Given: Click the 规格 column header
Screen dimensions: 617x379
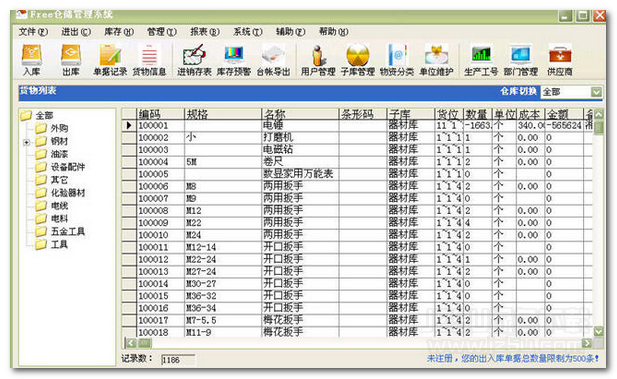Looking at the screenshot, I should point(223,114).
